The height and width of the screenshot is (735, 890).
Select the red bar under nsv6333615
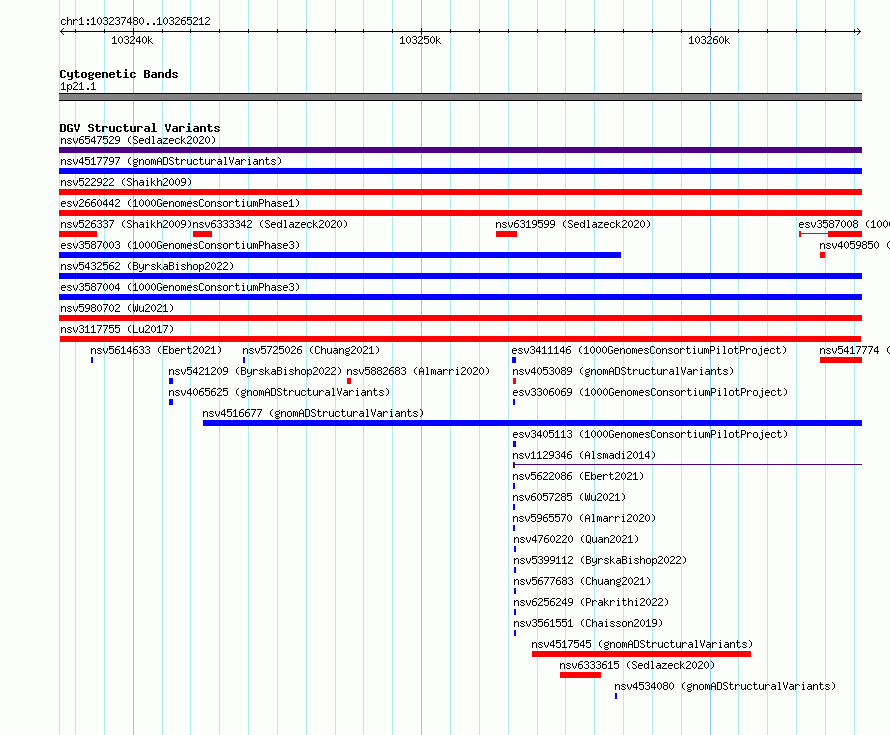pos(580,675)
